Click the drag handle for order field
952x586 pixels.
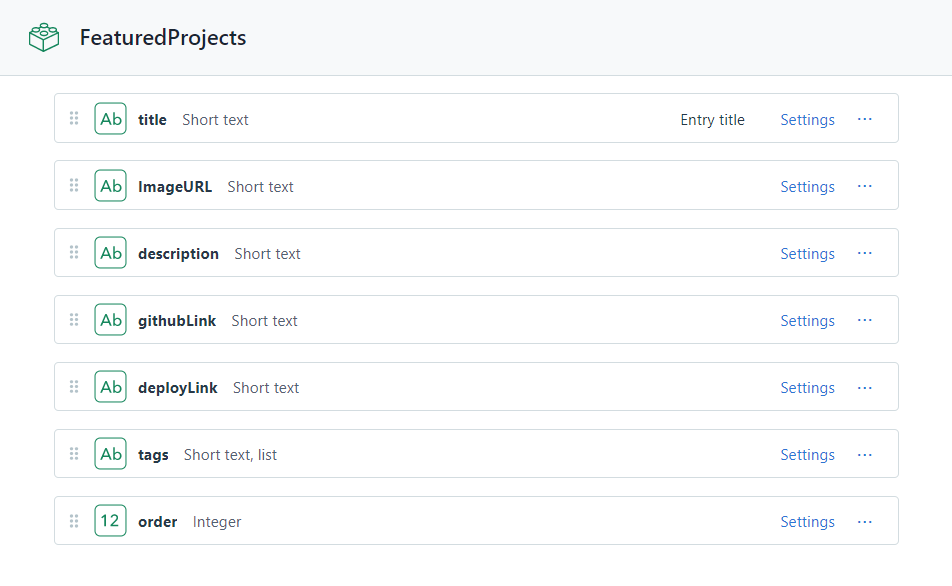(74, 521)
